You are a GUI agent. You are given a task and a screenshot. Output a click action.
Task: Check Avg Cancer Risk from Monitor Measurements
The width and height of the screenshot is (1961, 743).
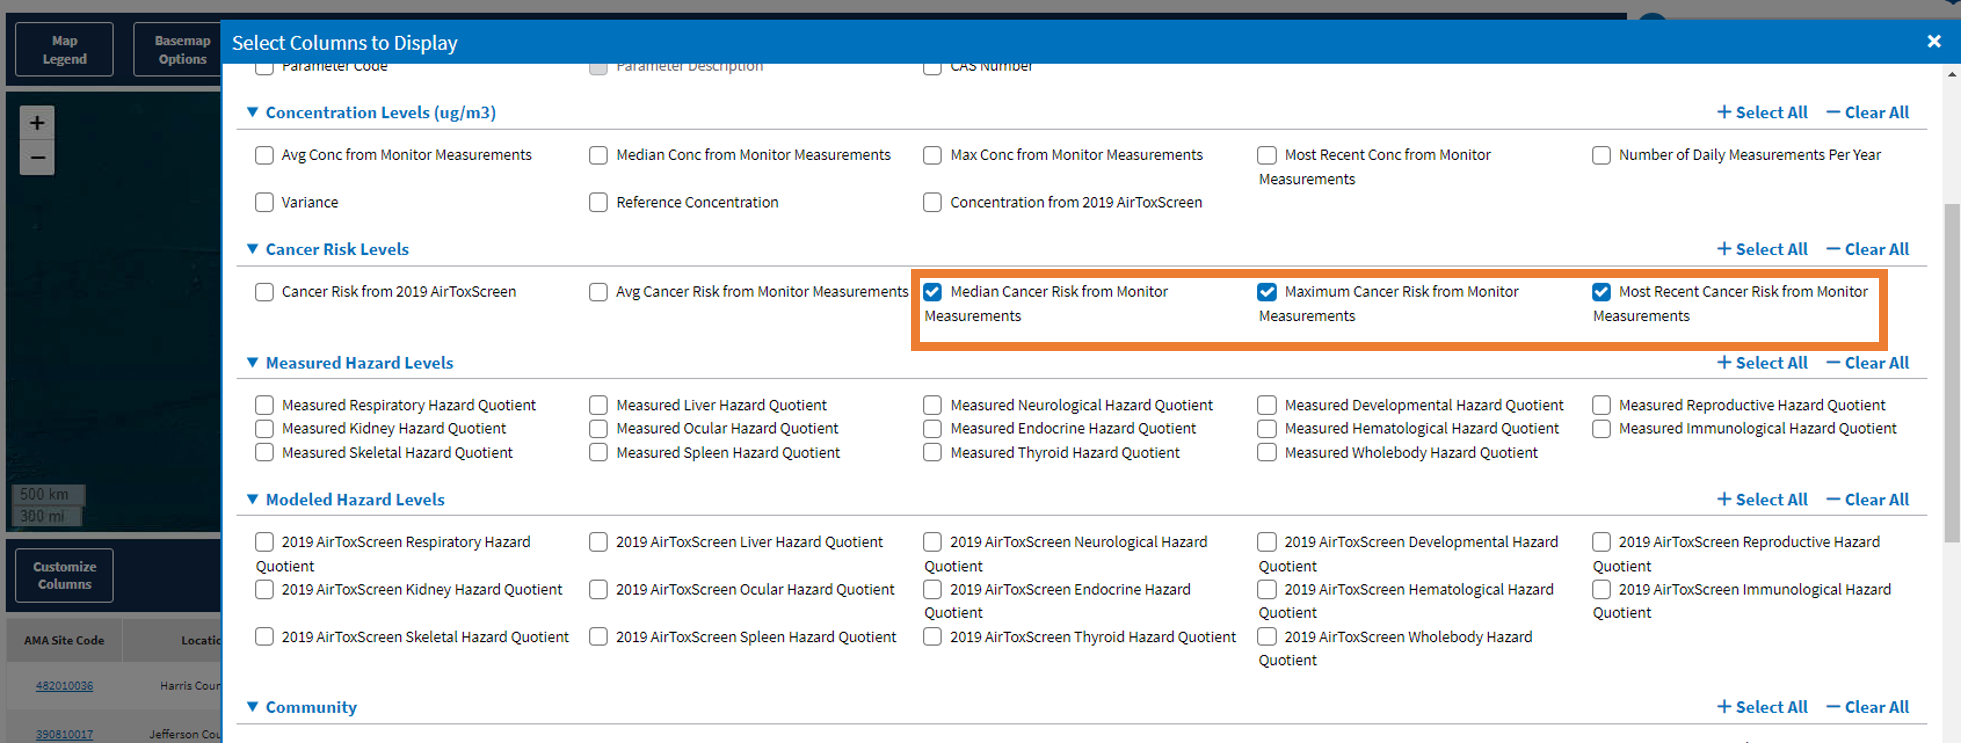click(x=598, y=292)
